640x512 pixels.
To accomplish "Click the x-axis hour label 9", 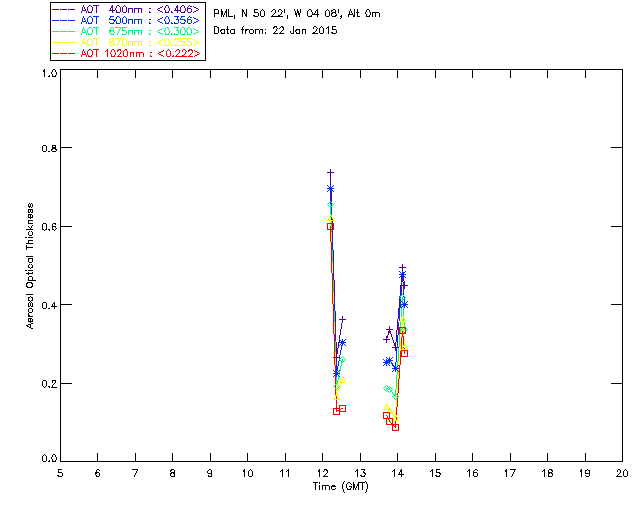I will coord(210,473).
